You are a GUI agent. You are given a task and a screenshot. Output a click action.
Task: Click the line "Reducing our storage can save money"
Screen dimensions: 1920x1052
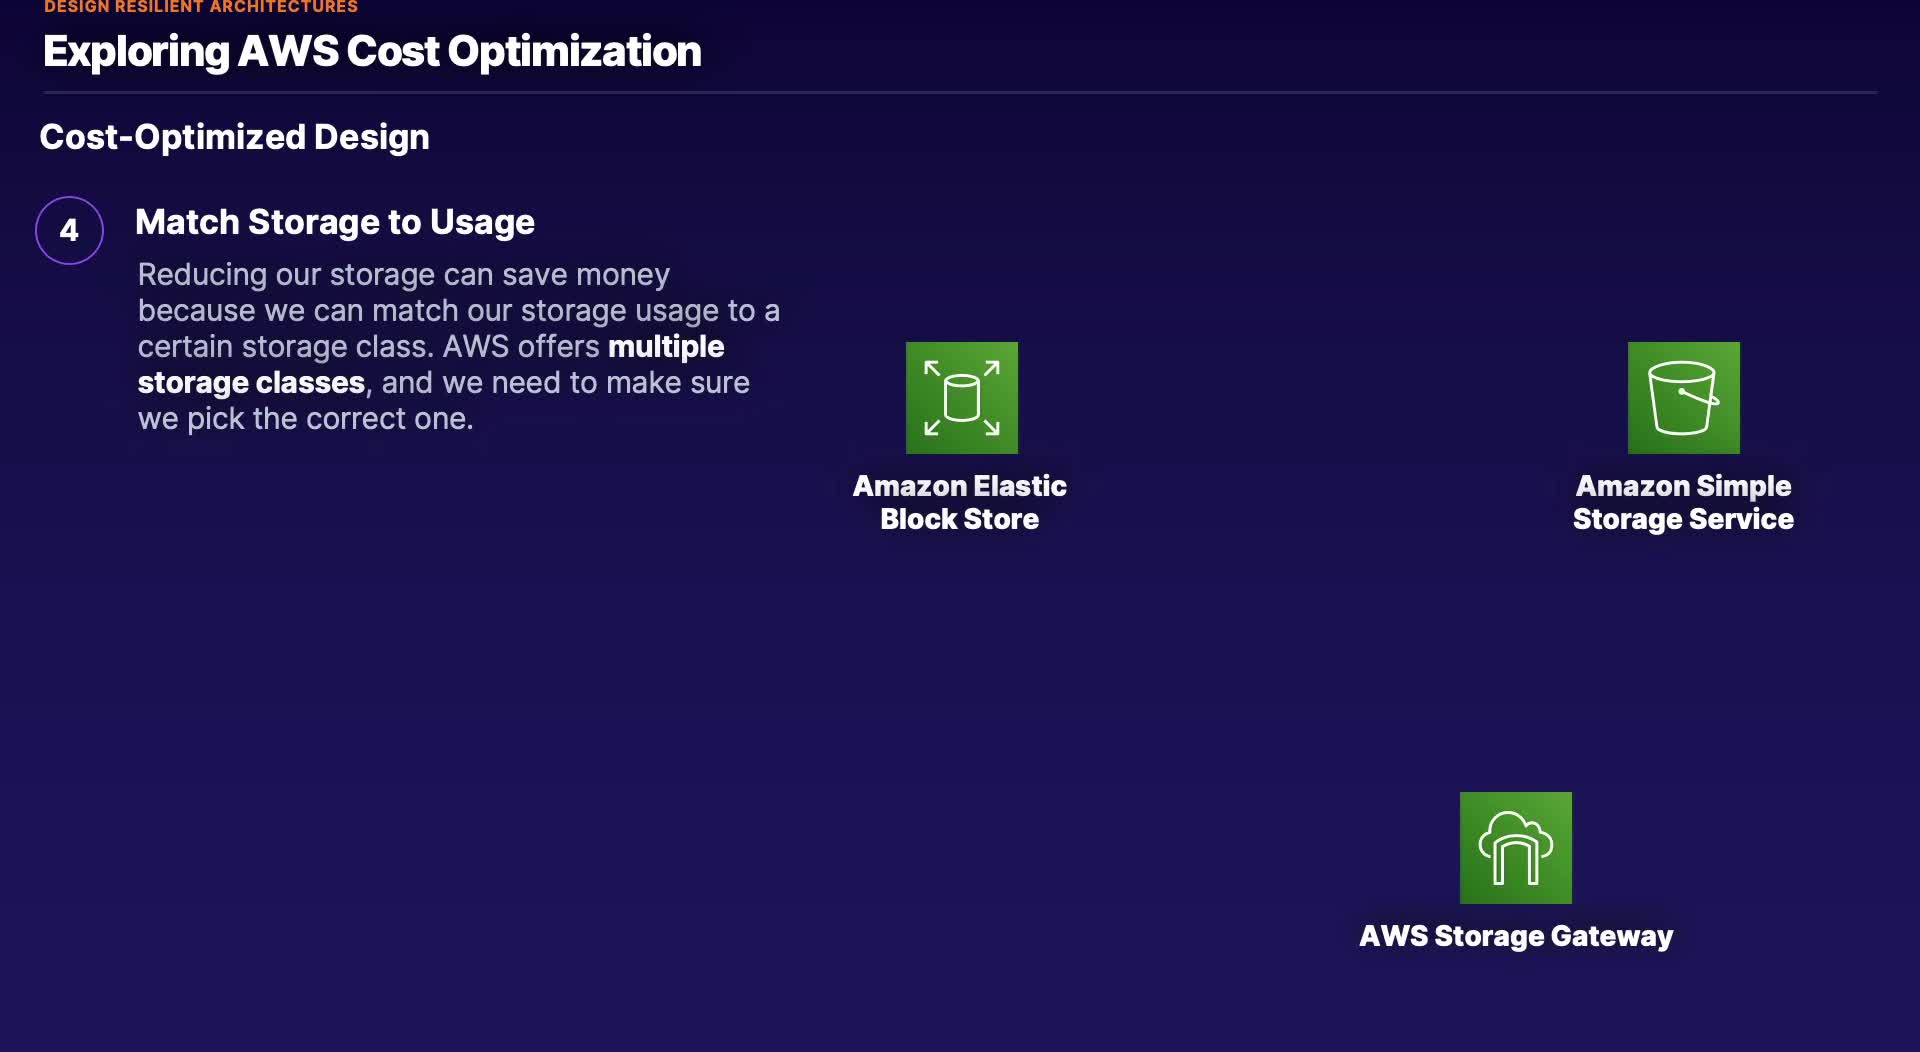403,275
